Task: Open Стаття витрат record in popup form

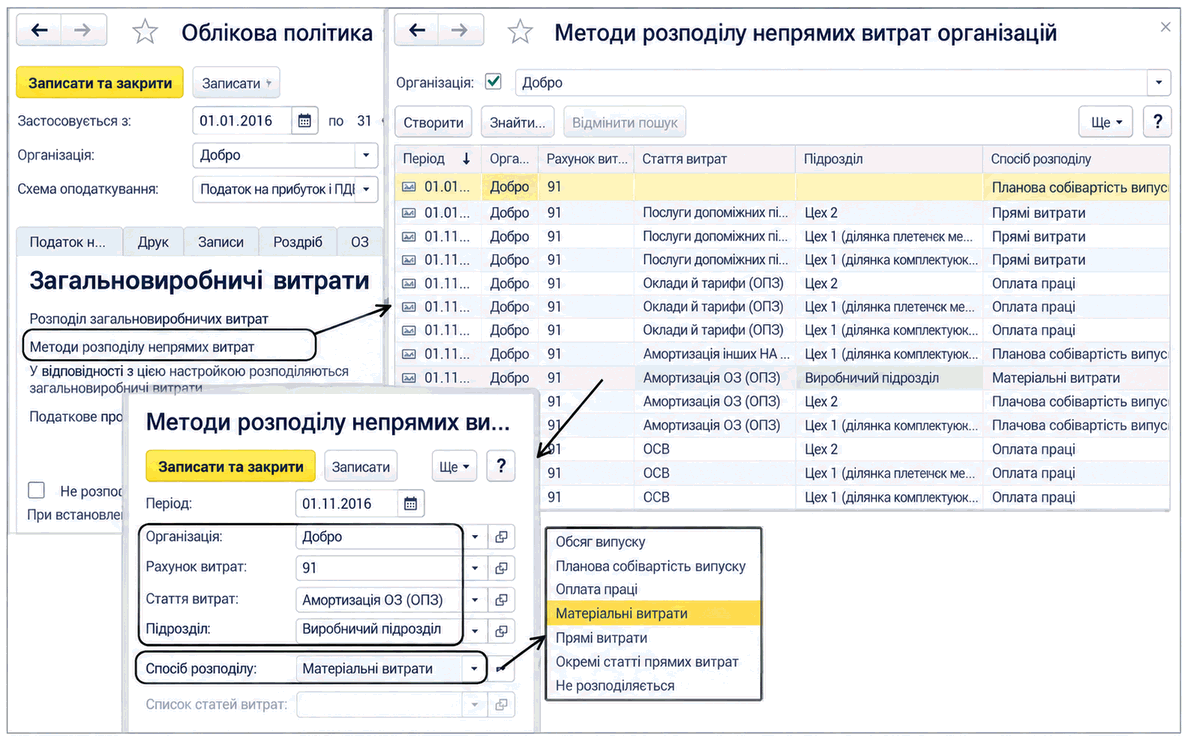Action: tap(501, 599)
